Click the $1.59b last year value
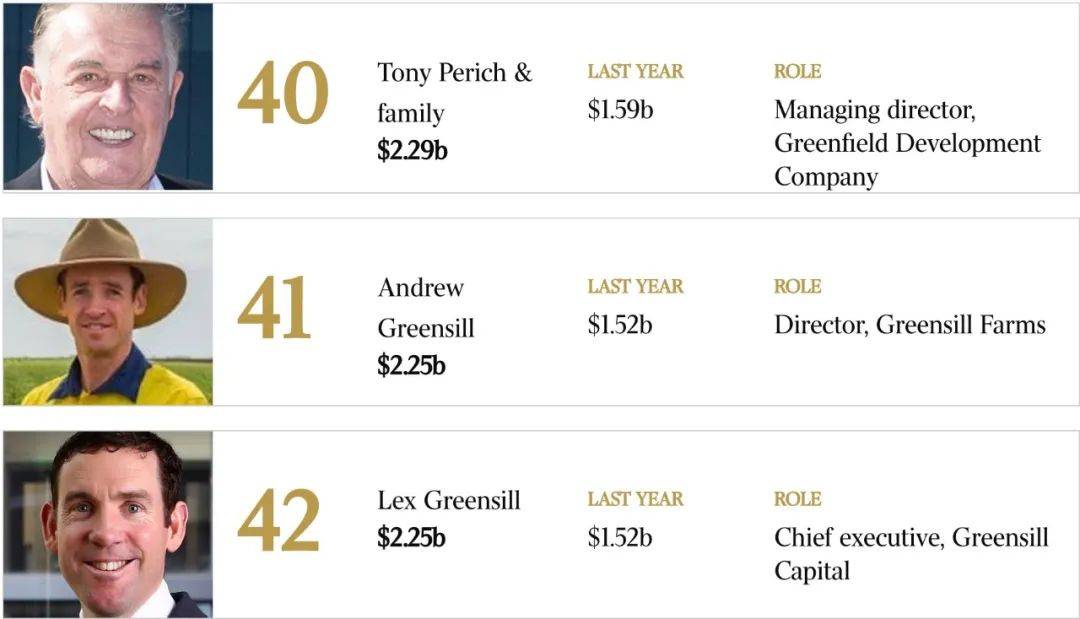 click(x=620, y=109)
